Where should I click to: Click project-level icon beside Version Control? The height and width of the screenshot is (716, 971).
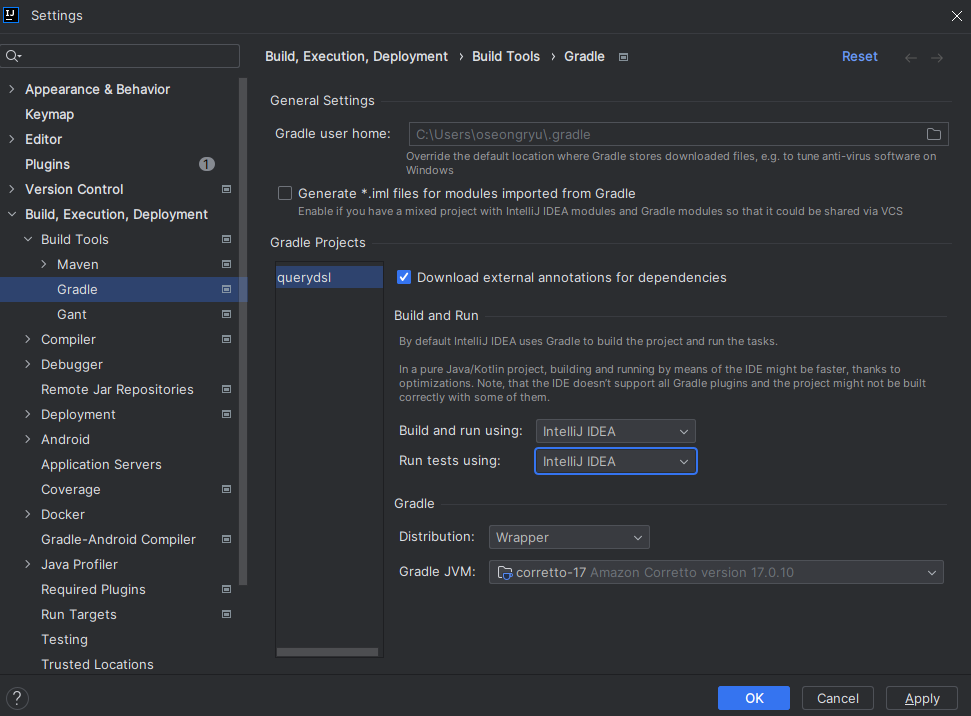(227, 189)
